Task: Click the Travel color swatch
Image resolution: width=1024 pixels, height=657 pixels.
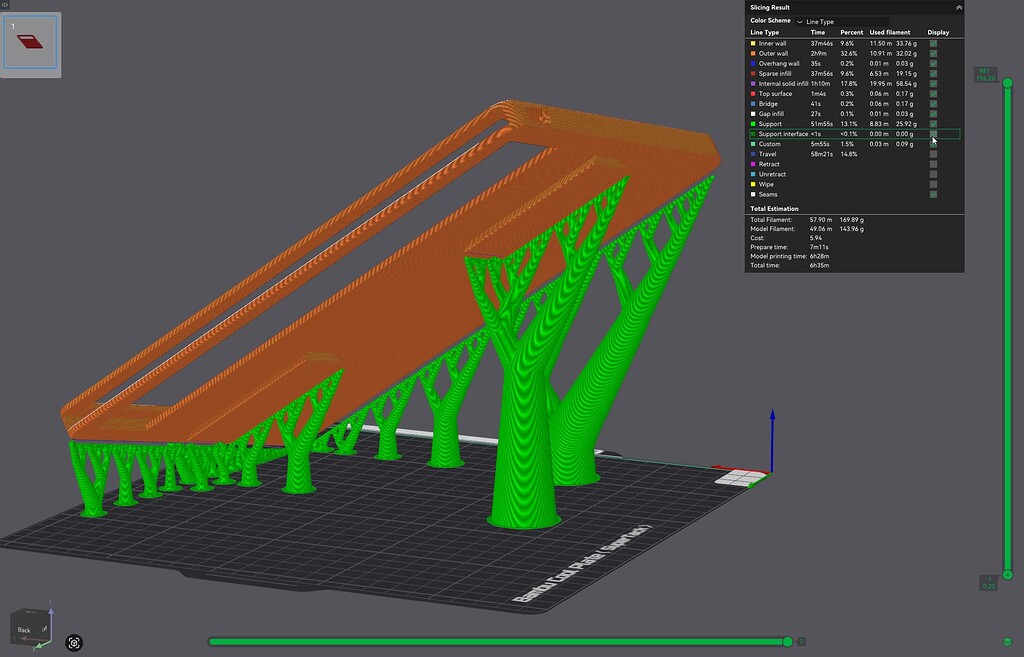Action: coord(753,154)
